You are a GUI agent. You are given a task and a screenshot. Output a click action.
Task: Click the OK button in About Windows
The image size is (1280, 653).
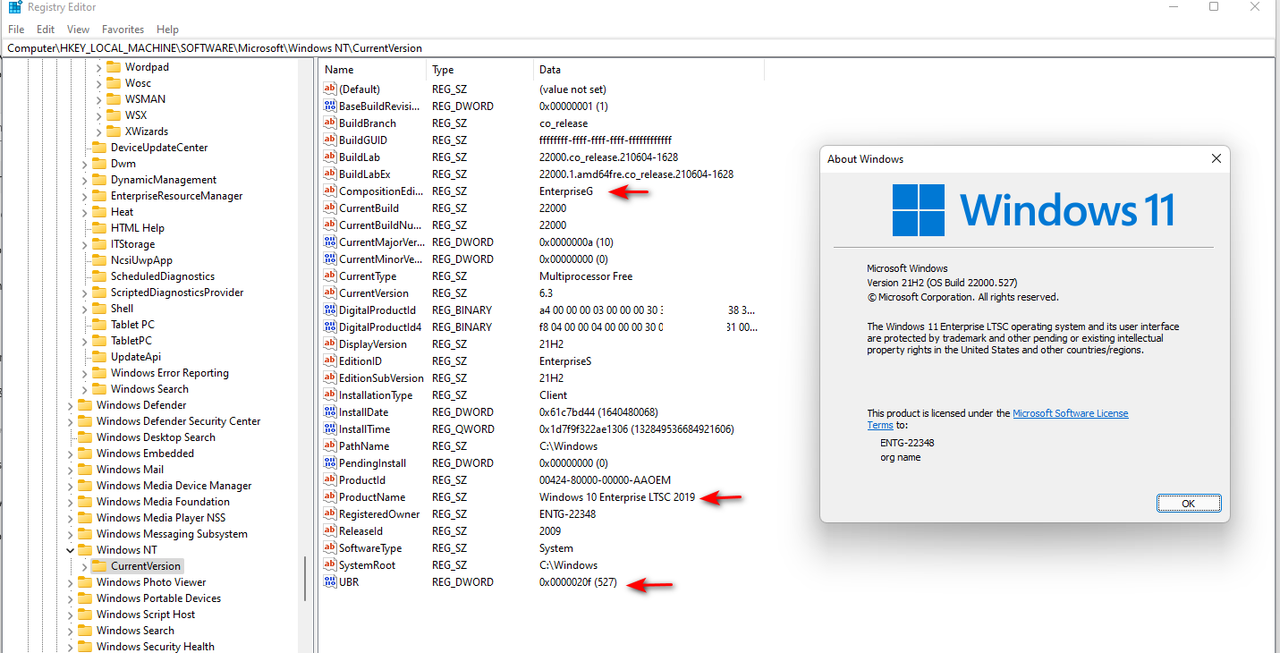(x=1188, y=503)
